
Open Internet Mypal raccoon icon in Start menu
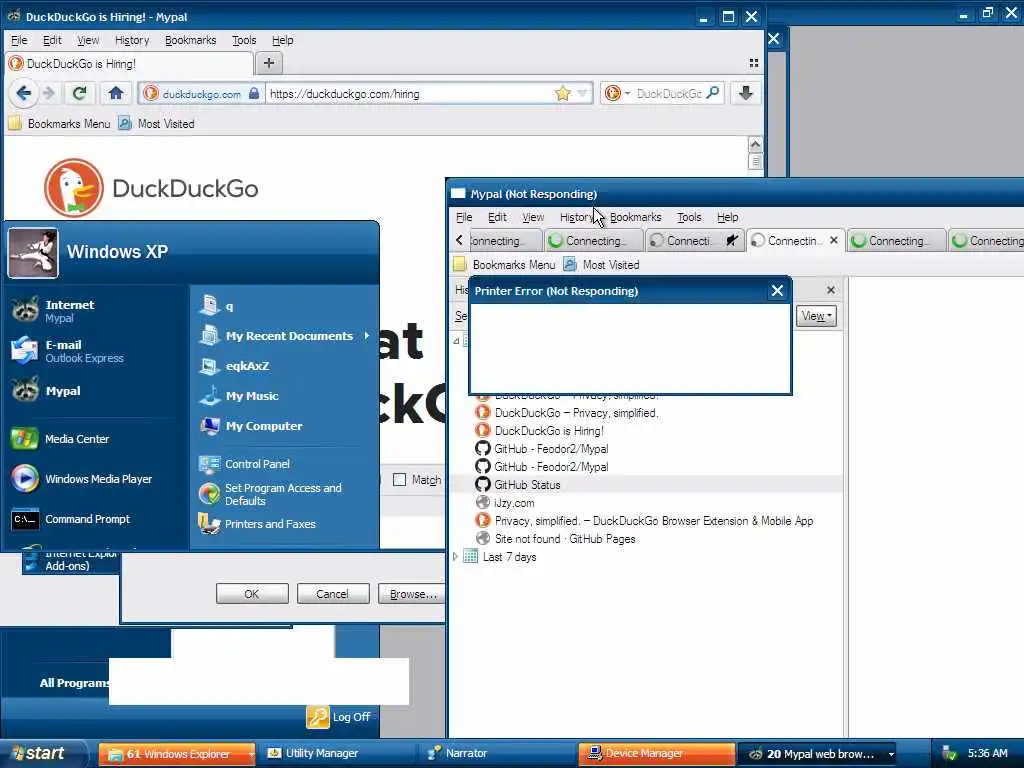click(25, 310)
